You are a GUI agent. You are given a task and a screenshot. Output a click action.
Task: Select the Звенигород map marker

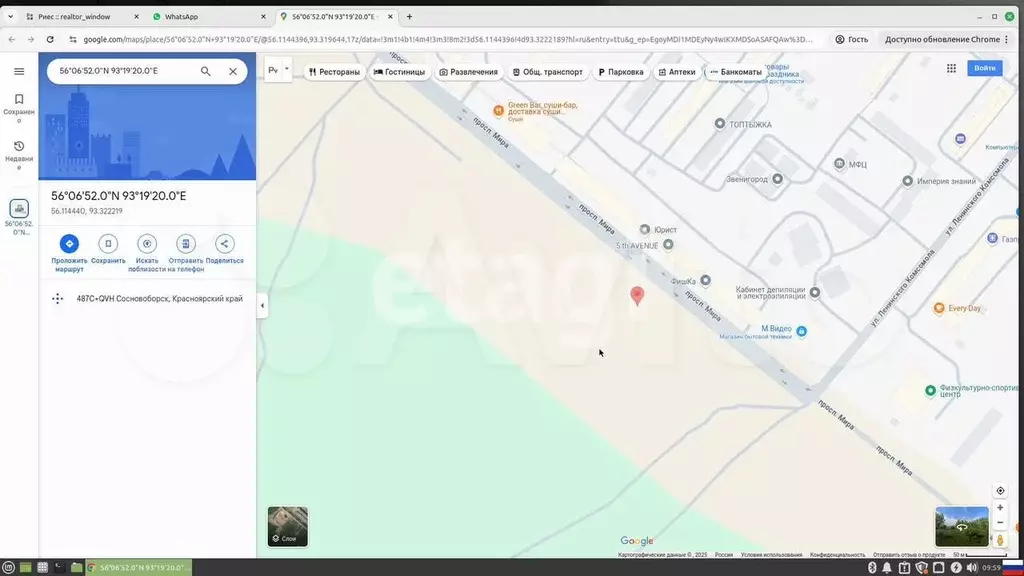coord(777,179)
